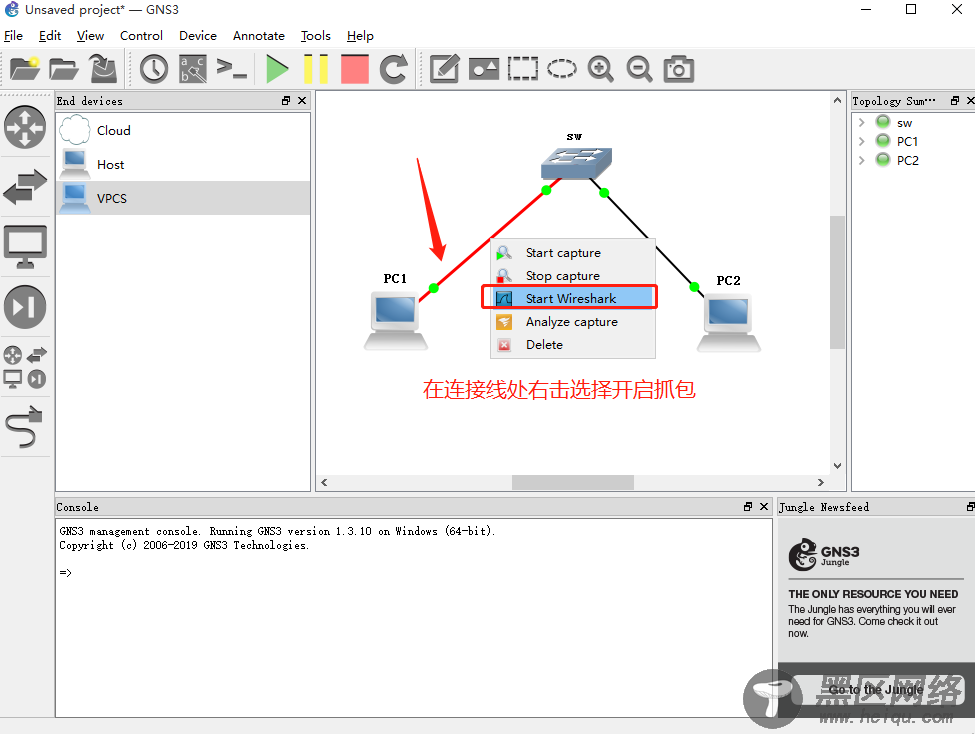Browse switches in the device sidebar
Screen dimensions: 975x734
point(25,187)
